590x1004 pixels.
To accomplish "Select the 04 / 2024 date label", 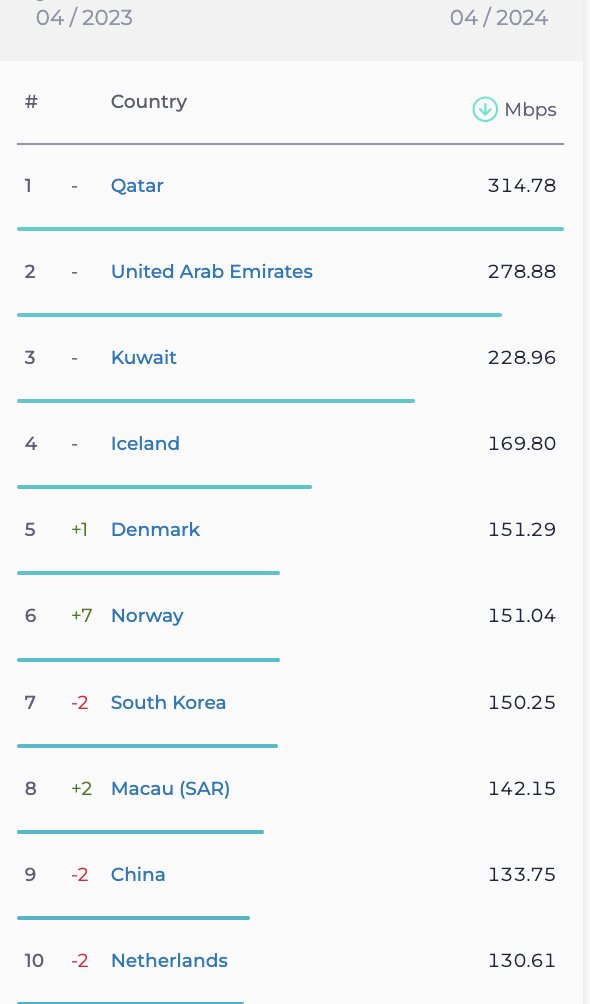I will [498, 17].
